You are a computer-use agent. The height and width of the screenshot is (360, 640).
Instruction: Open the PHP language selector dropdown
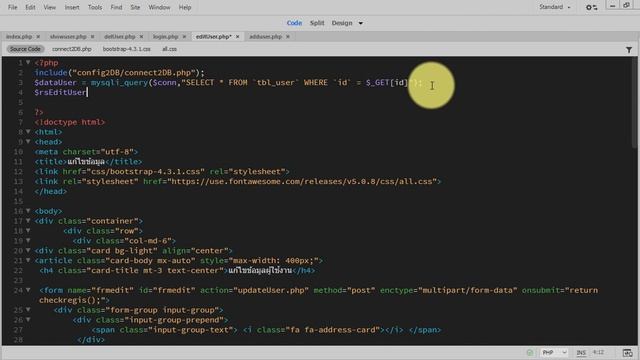click(x=554, y=352)
